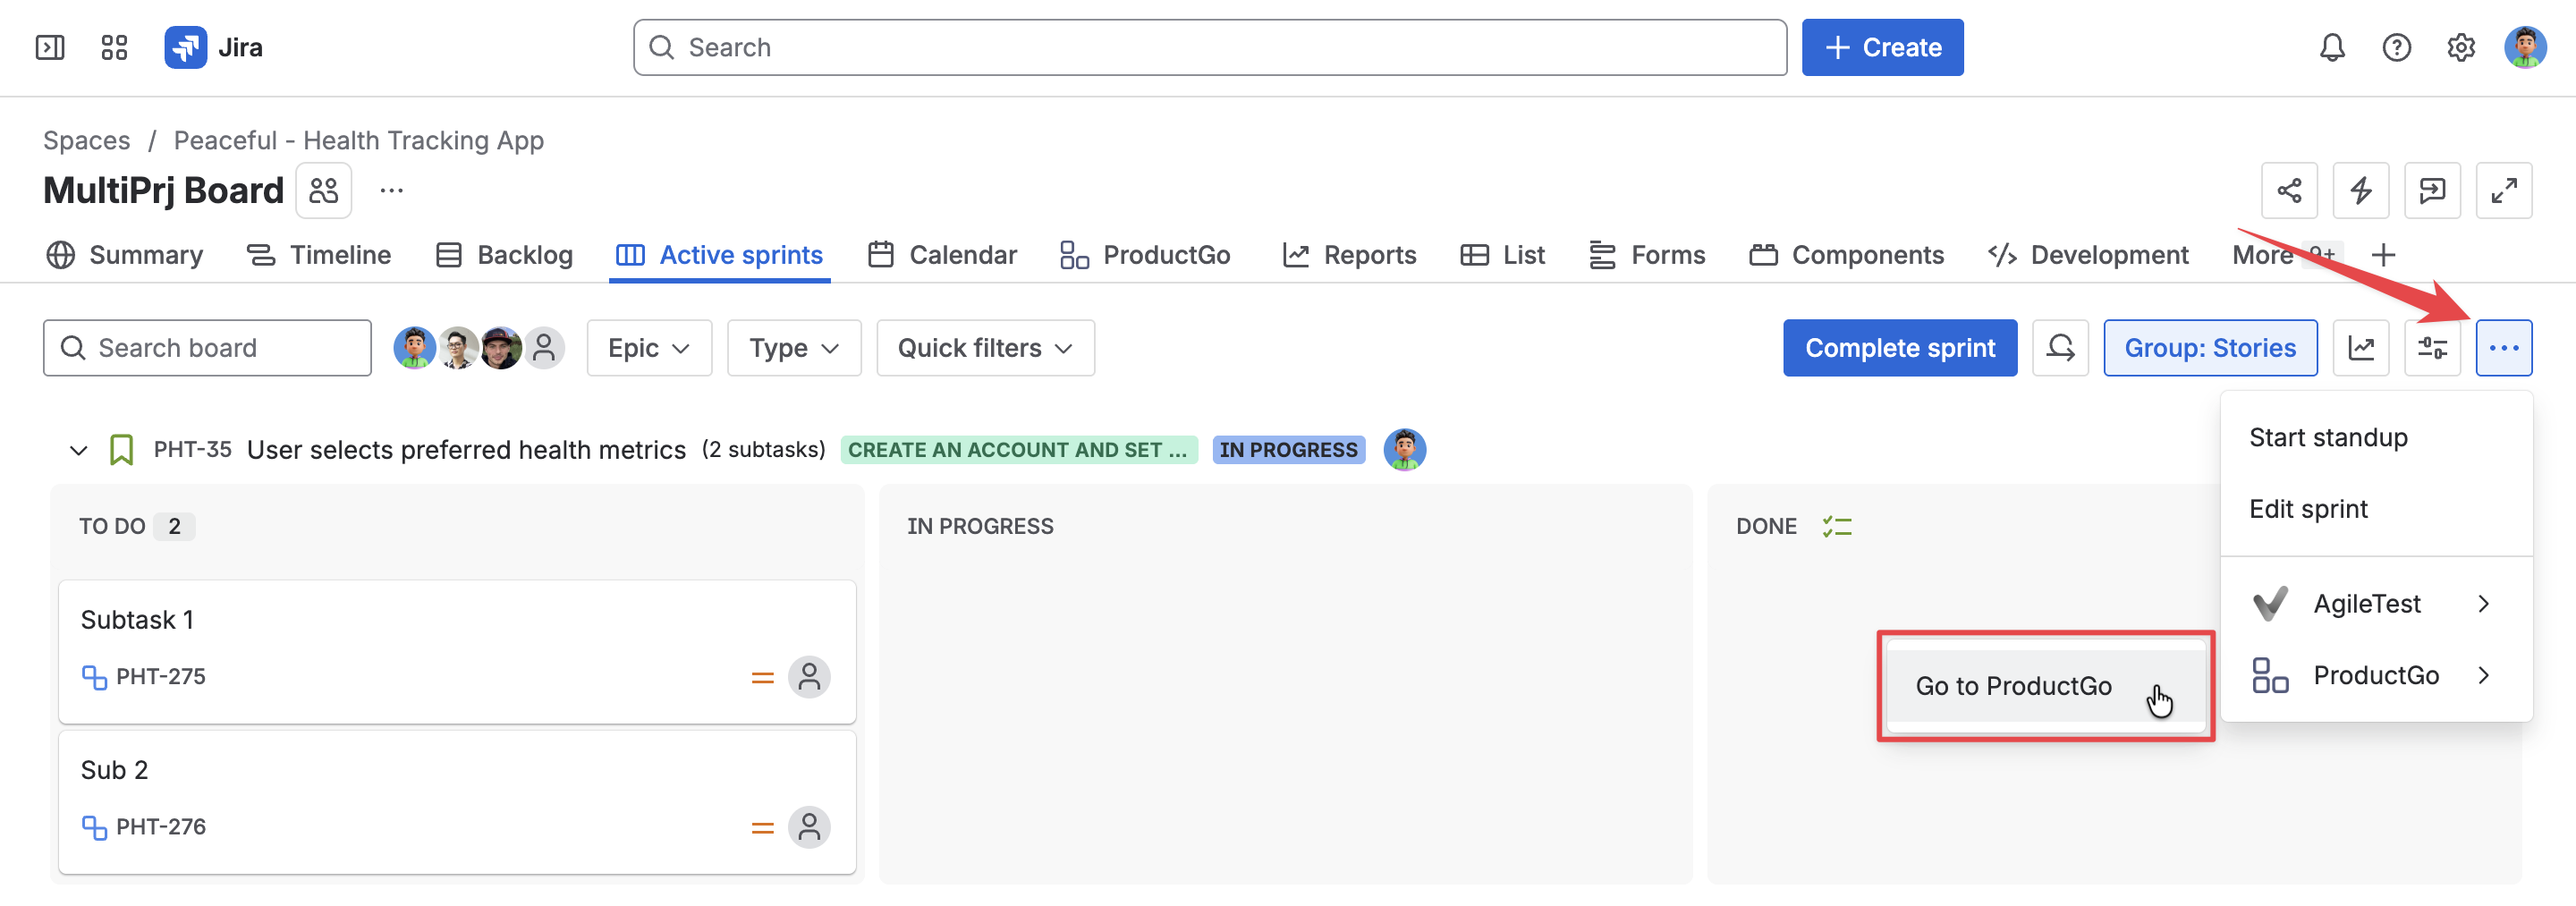Click the Search board field
Image resolution: width=2576 pixels, height=906 pixels.
tap(207, 348)
